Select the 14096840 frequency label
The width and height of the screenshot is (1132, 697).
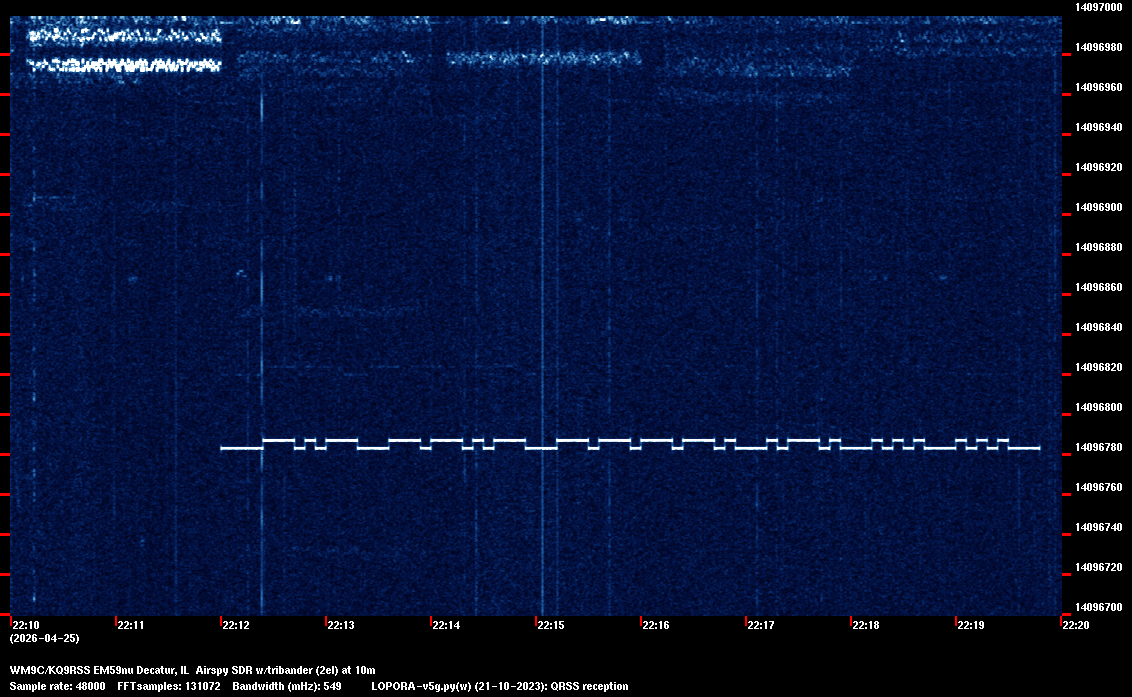coord(1097,327)
